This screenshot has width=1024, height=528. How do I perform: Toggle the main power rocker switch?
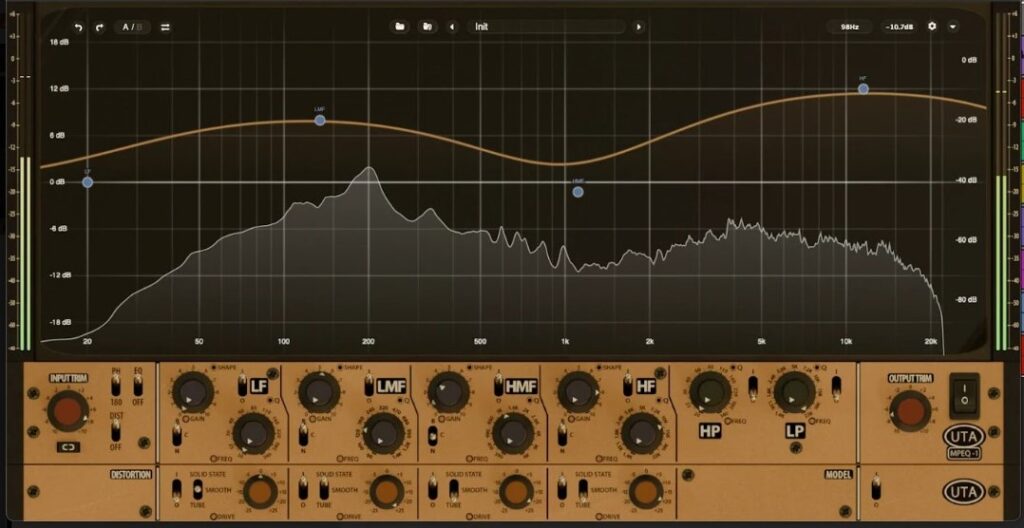coord(965,396)
